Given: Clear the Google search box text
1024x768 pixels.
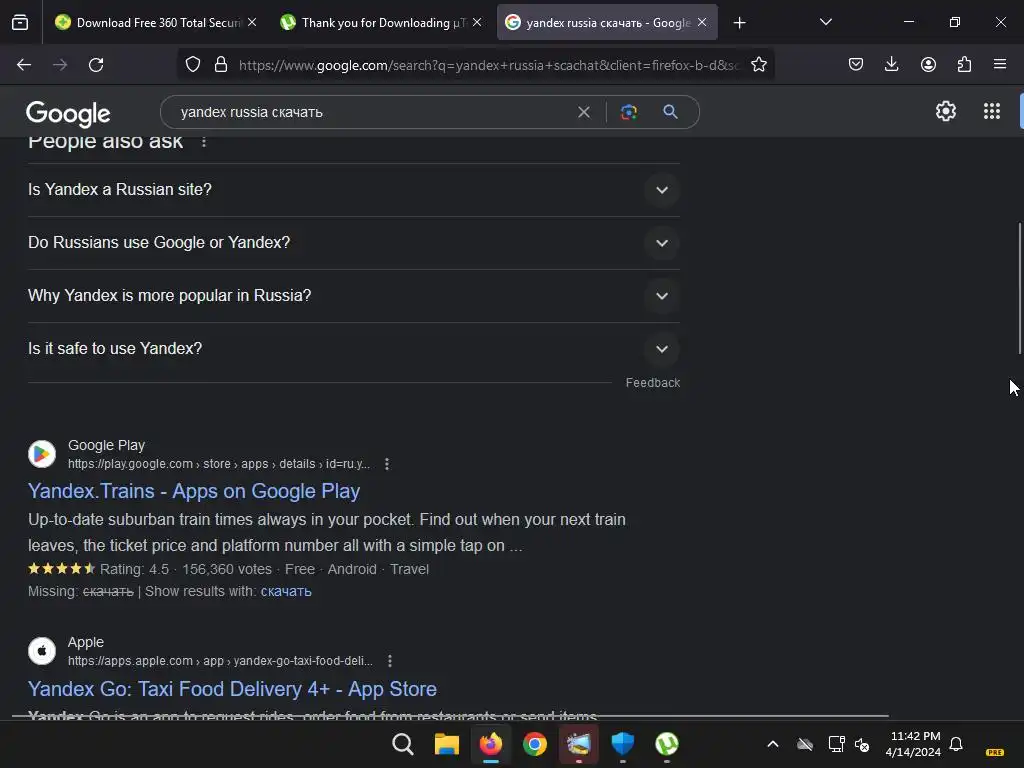Looking at the screenshot, I should click(584, 112).
